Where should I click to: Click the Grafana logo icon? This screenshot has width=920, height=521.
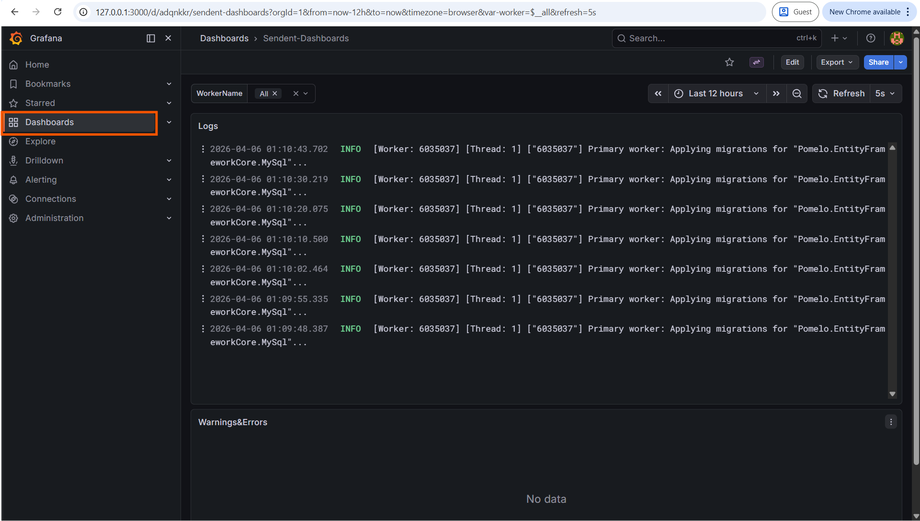pos(16,38)
